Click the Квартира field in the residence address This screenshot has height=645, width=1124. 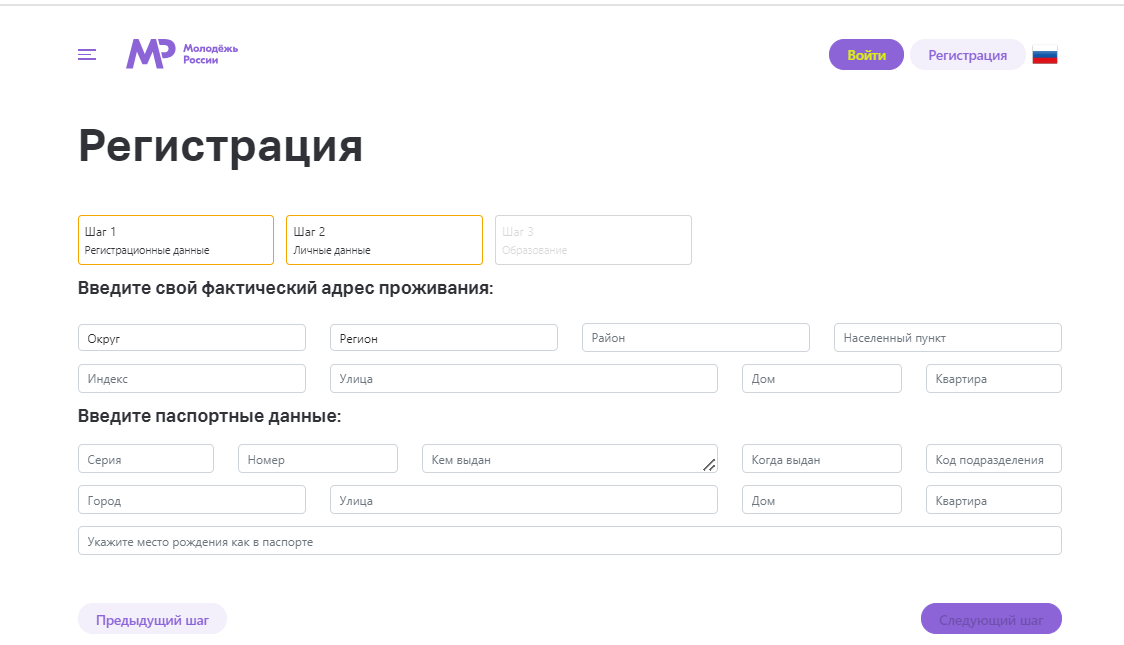994,378
